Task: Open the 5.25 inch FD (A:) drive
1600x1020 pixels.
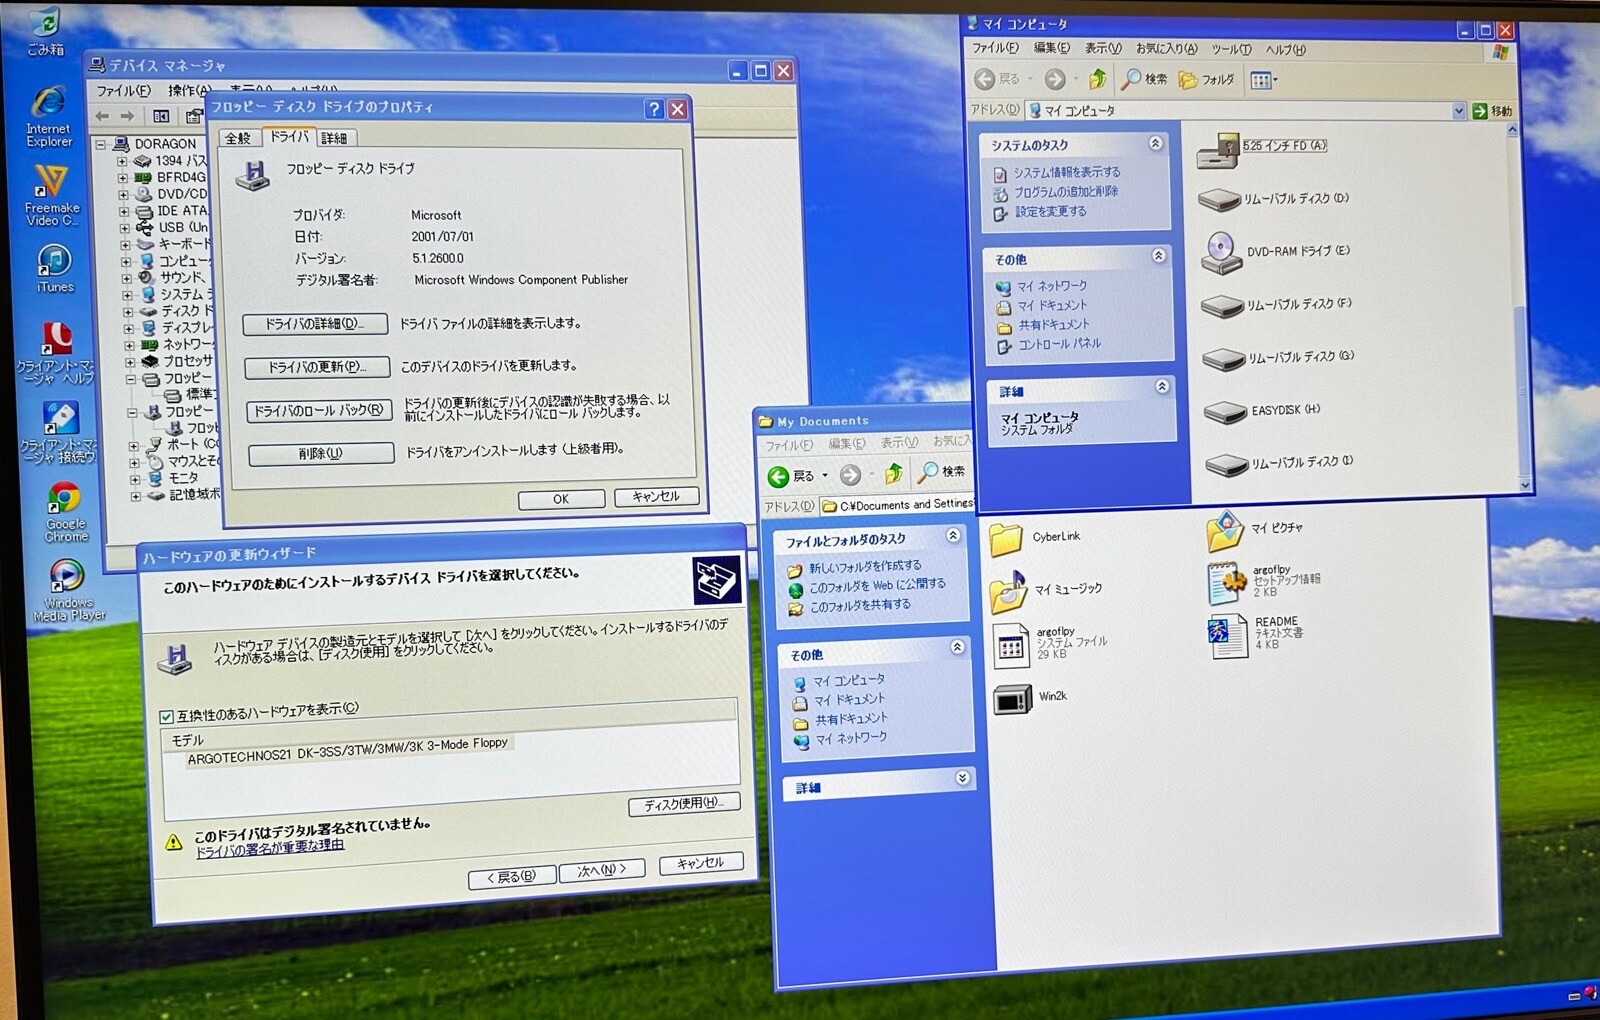Action: point(1263,148)
